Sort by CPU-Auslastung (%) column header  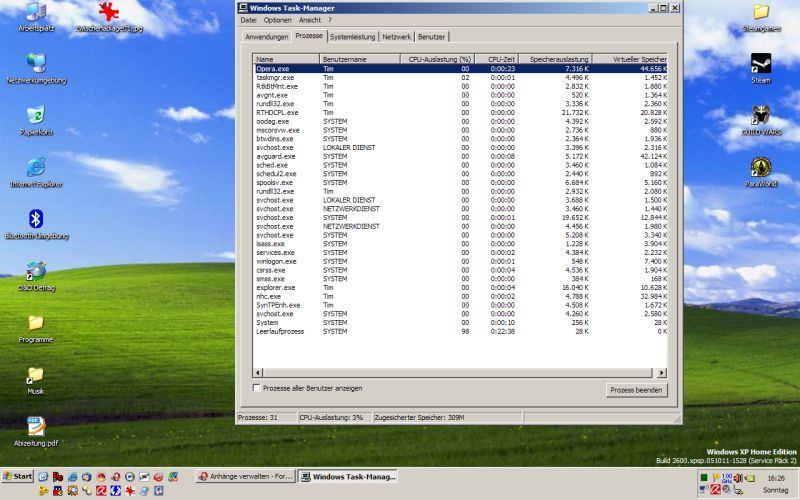click(x=438, y=59)
